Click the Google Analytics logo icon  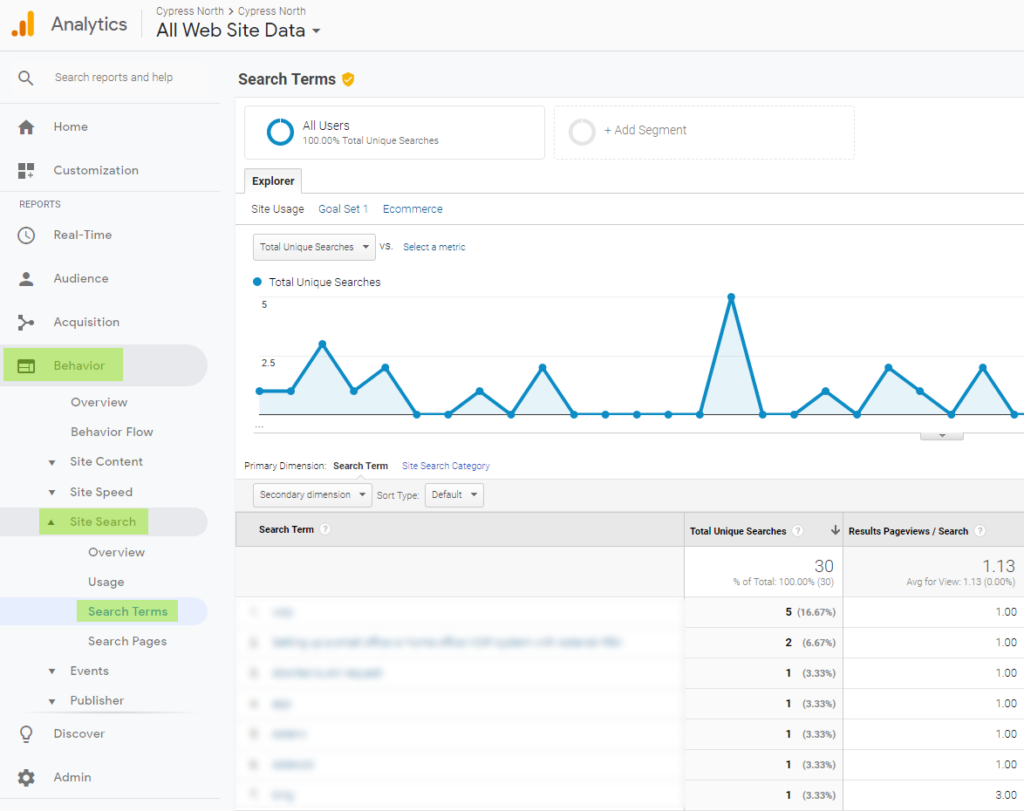(24, 25)
